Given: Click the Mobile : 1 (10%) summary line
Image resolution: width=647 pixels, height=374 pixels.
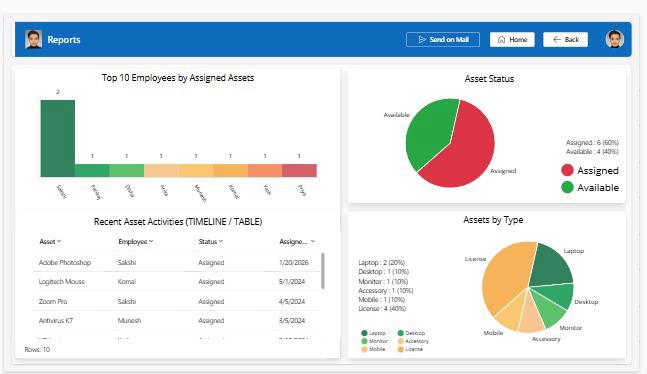Looking at the screenshot, I should [381, 299].
